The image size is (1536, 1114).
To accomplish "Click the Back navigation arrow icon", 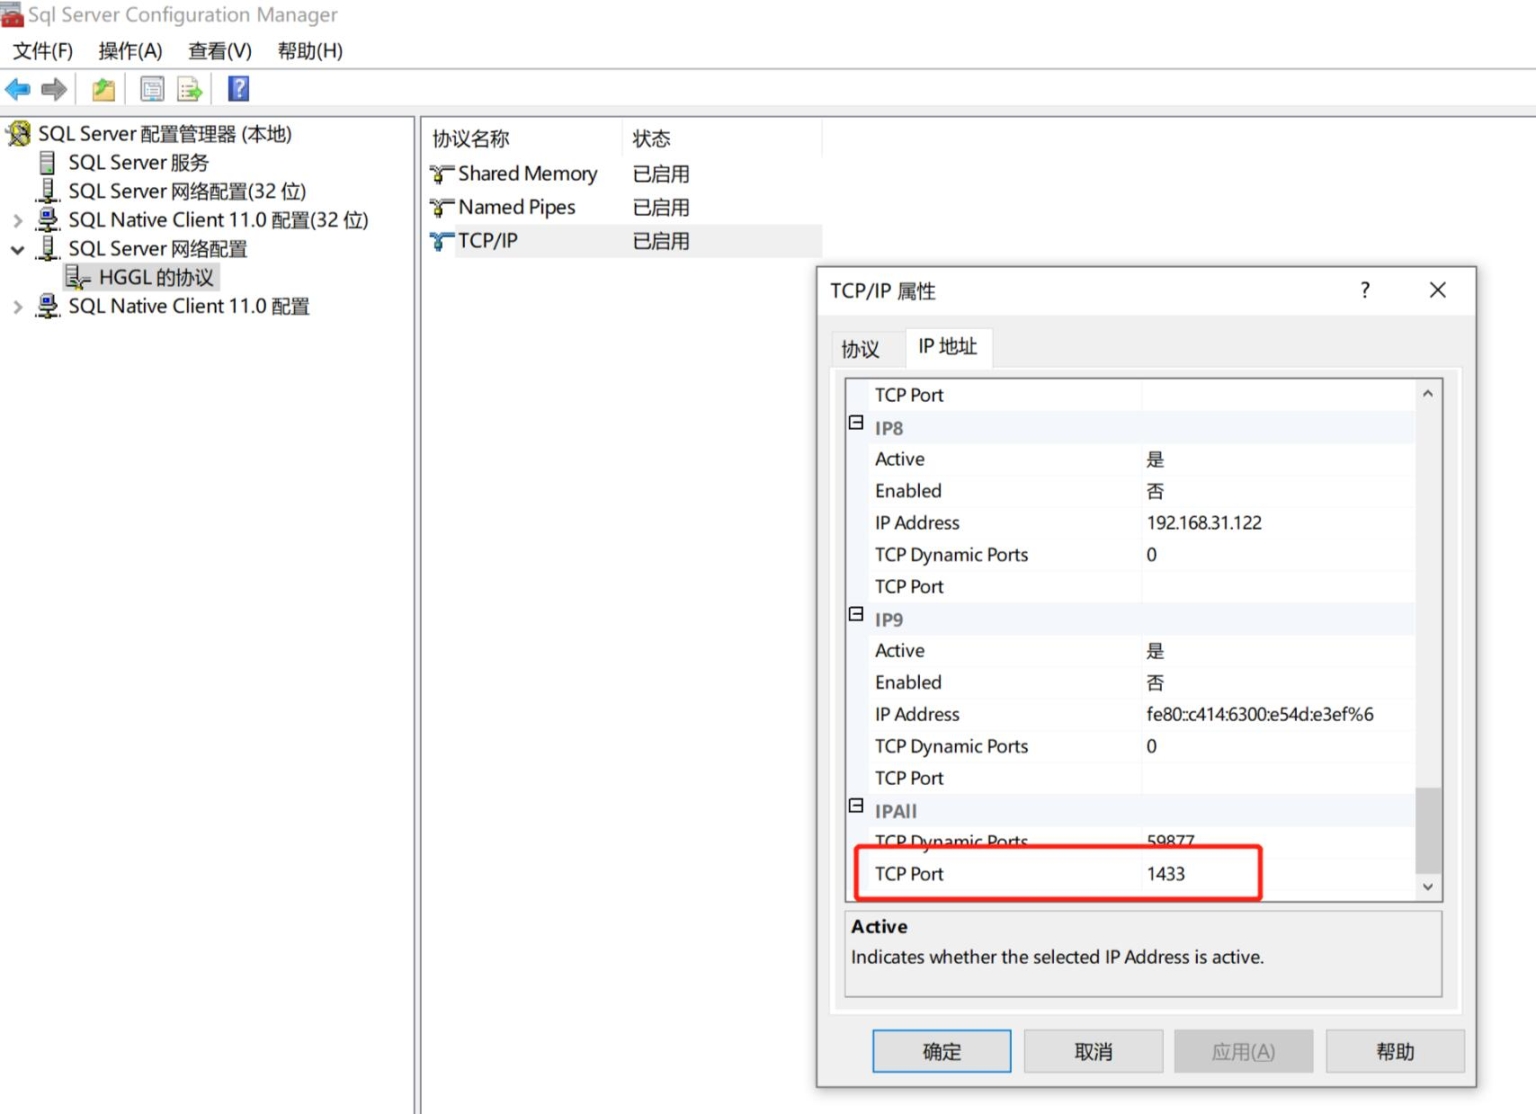I will coord(17,89).
